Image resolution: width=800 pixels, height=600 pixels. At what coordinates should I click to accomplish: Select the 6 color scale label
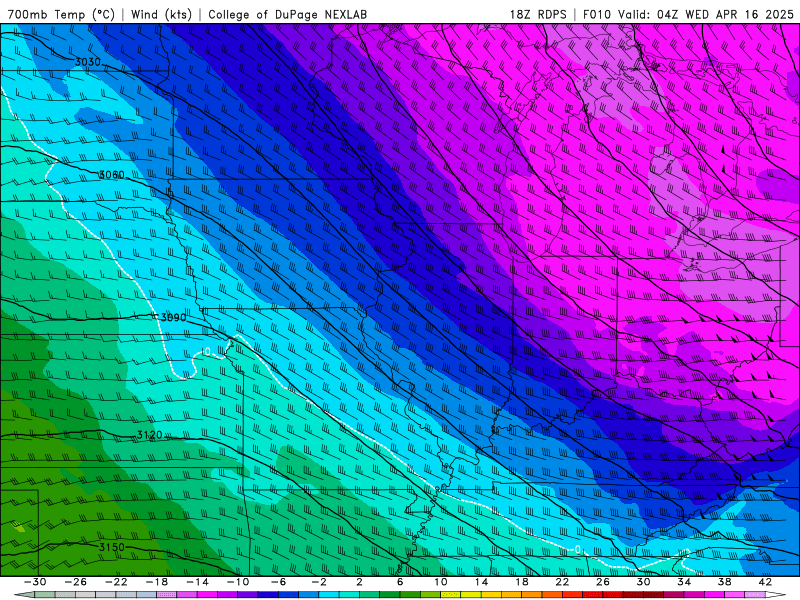400,582
